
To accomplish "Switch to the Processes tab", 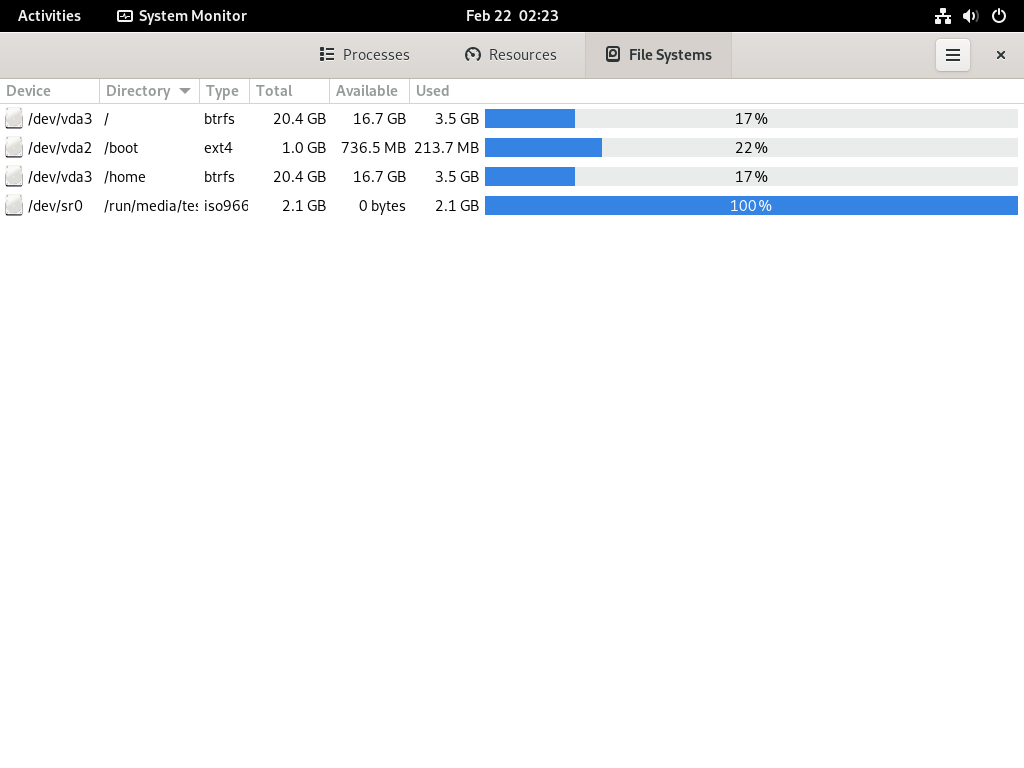I will 364,55.
